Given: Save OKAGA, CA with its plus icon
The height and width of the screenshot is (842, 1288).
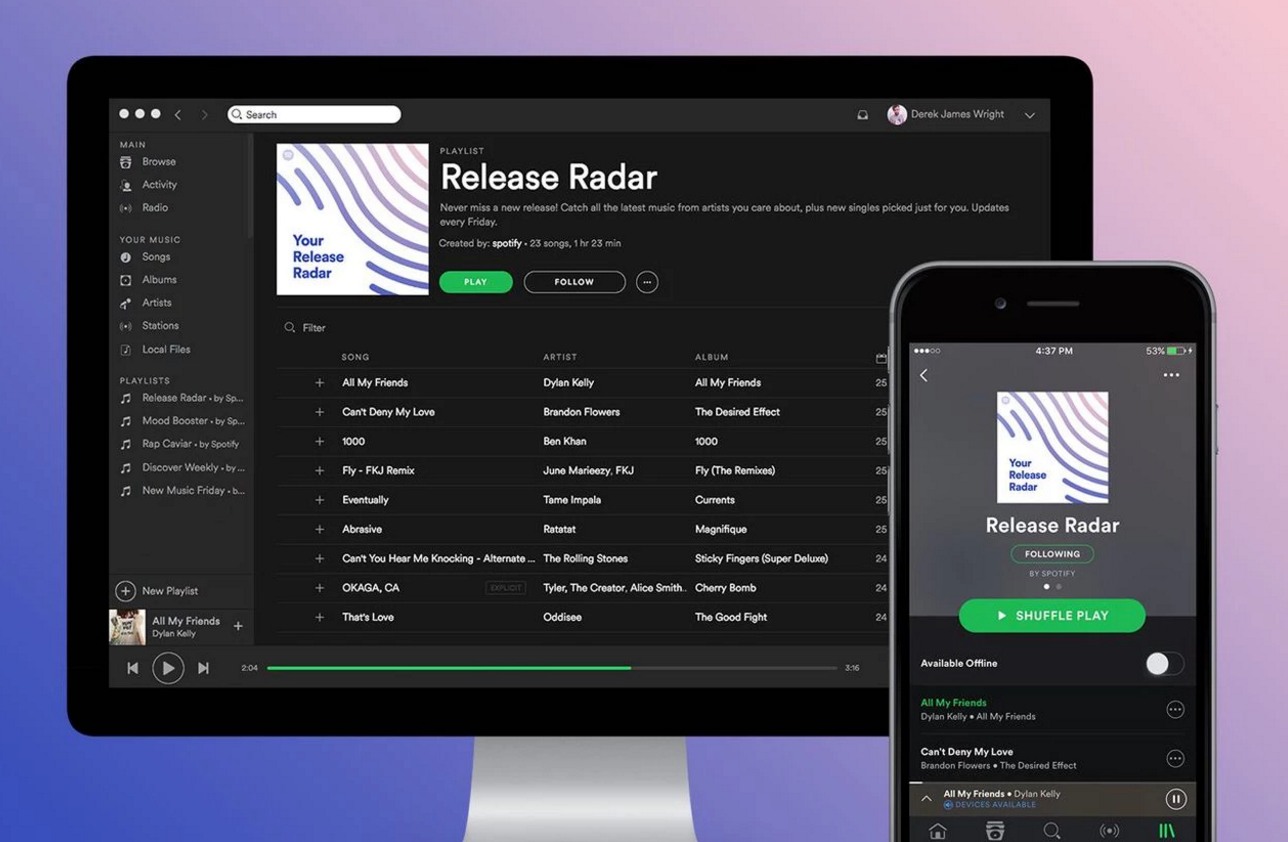Looking at the screenshot, I should click(320, 588).
